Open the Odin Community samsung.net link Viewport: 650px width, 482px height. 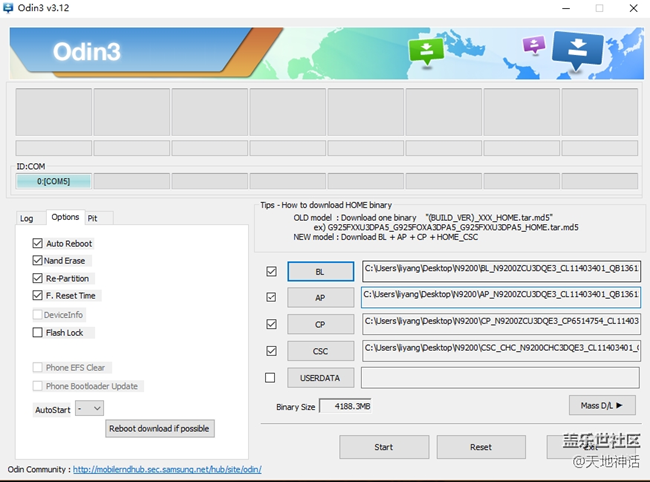(x=167, y=470)
